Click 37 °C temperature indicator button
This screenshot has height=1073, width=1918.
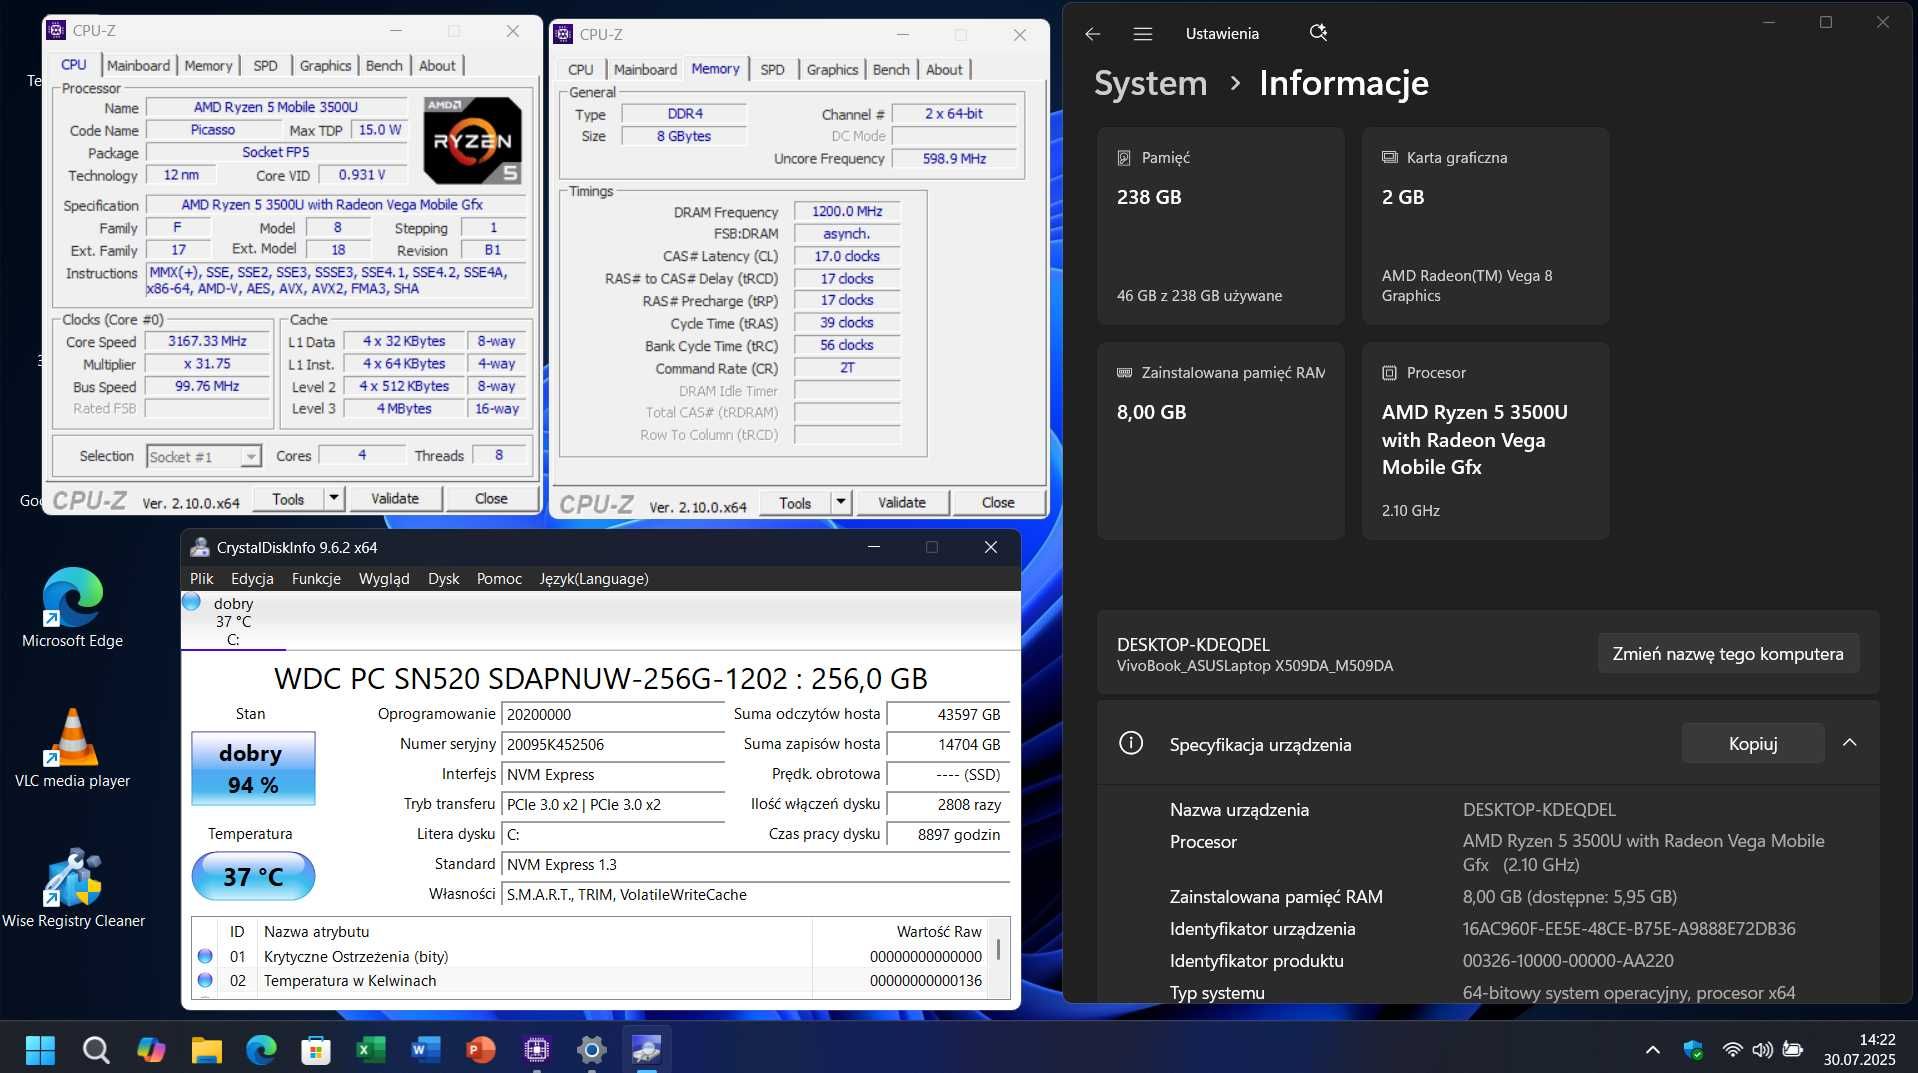[x=253, y=876]
